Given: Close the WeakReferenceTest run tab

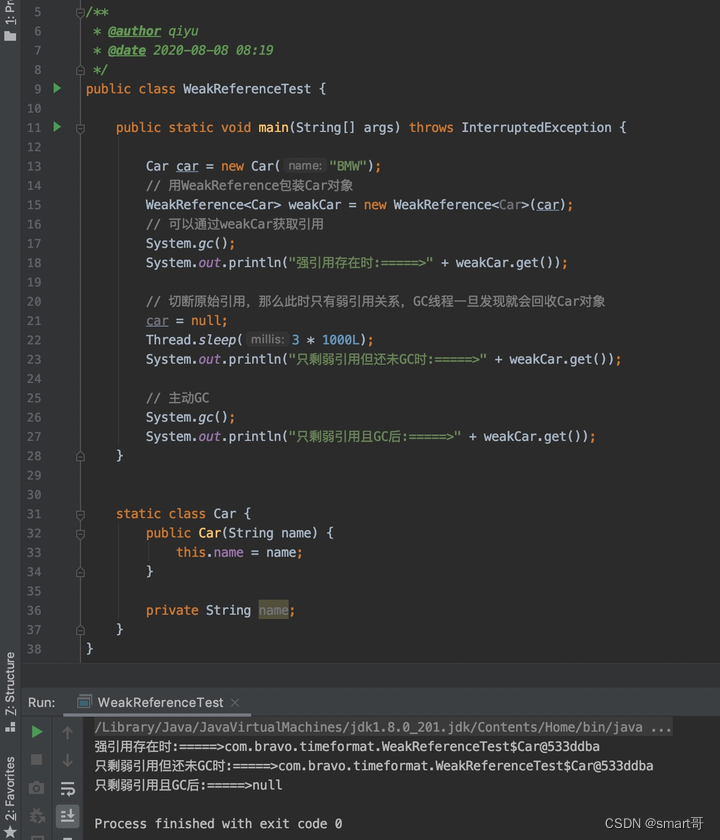Looking at the screenshot, I should coord(235,702).
